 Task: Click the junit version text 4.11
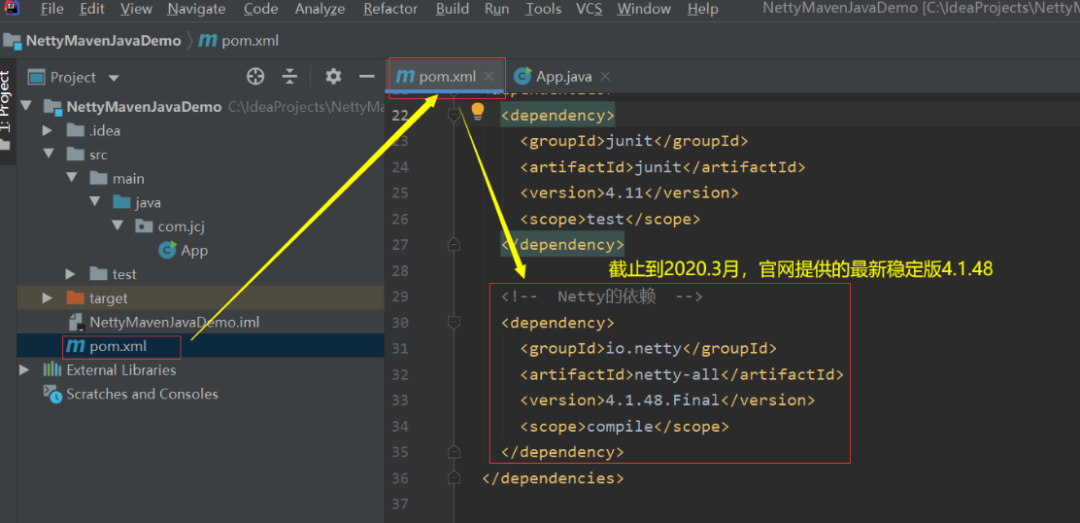624,193
